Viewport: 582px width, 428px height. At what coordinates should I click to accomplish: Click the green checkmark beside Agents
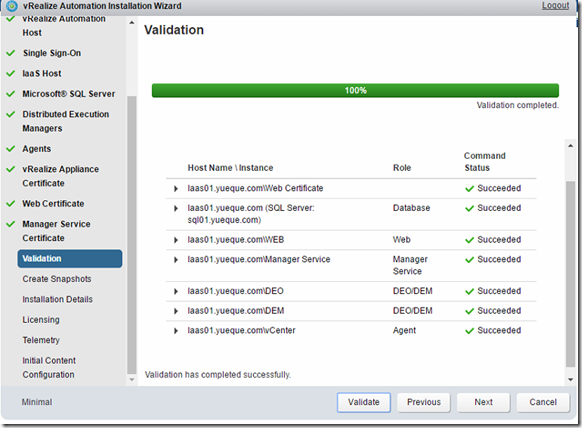pos(11,149)
